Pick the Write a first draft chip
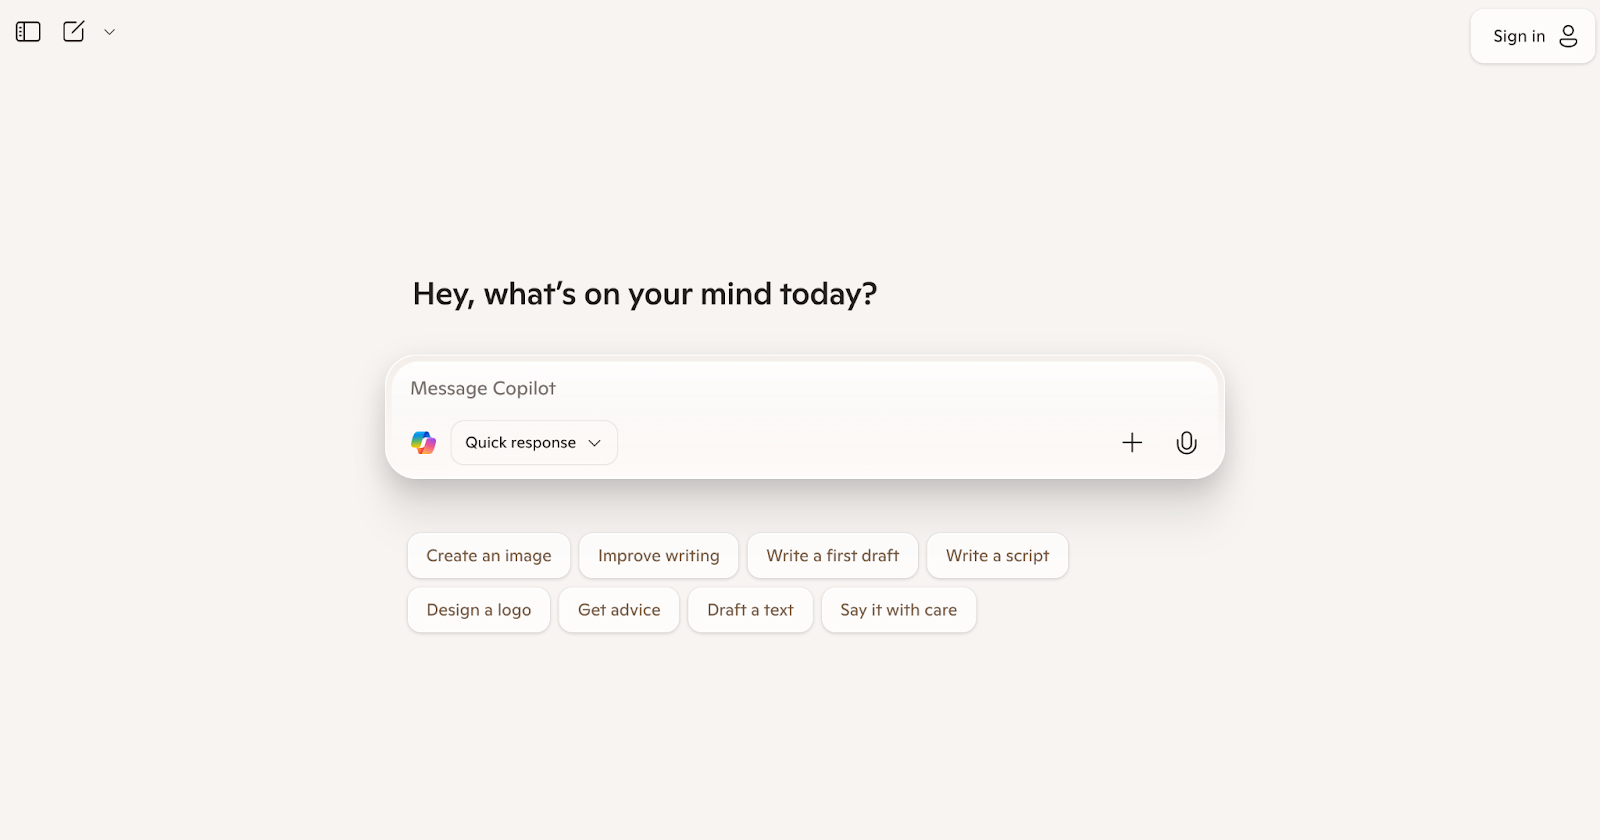 [833, 556]
